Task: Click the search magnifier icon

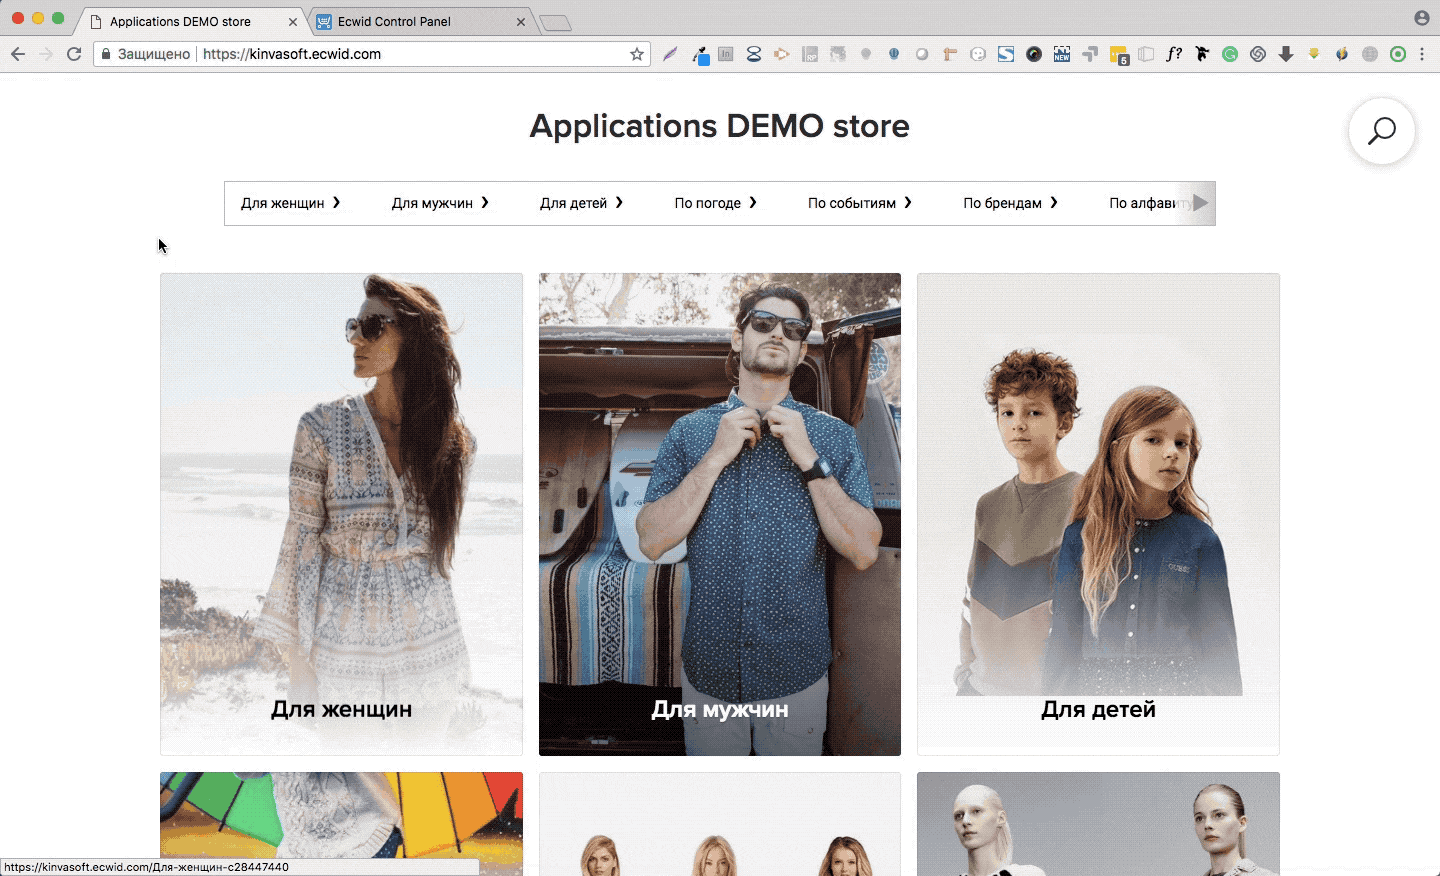Action: click(x=1381, y=131)
